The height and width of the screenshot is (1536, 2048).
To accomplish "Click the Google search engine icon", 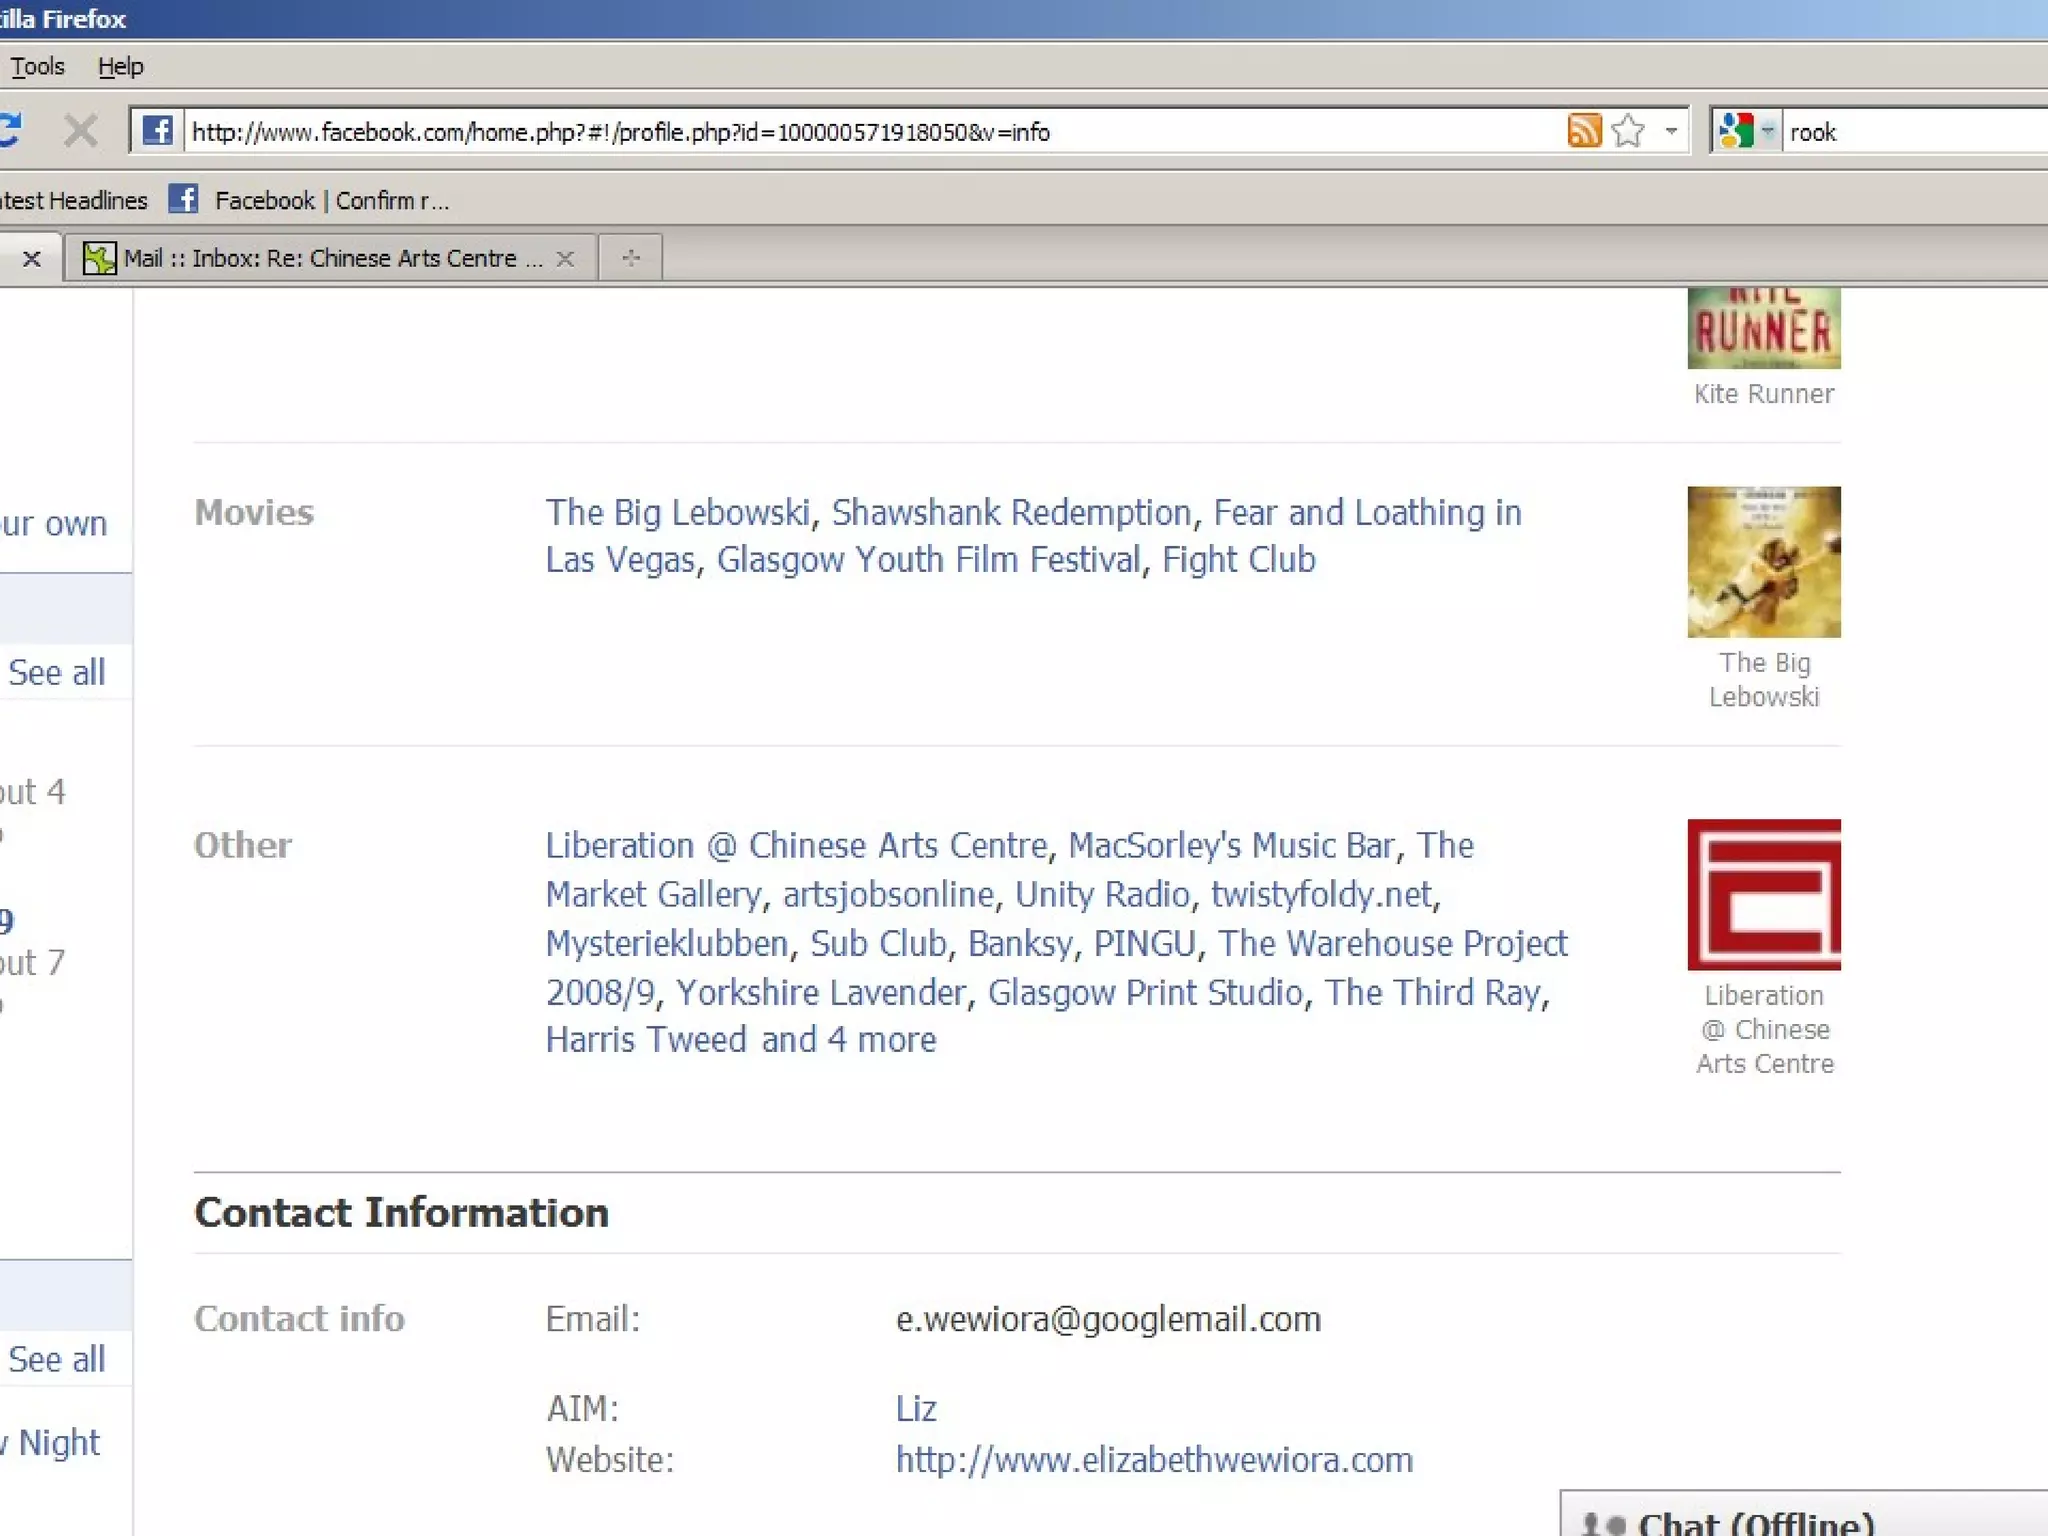I will click(1736, 131).
